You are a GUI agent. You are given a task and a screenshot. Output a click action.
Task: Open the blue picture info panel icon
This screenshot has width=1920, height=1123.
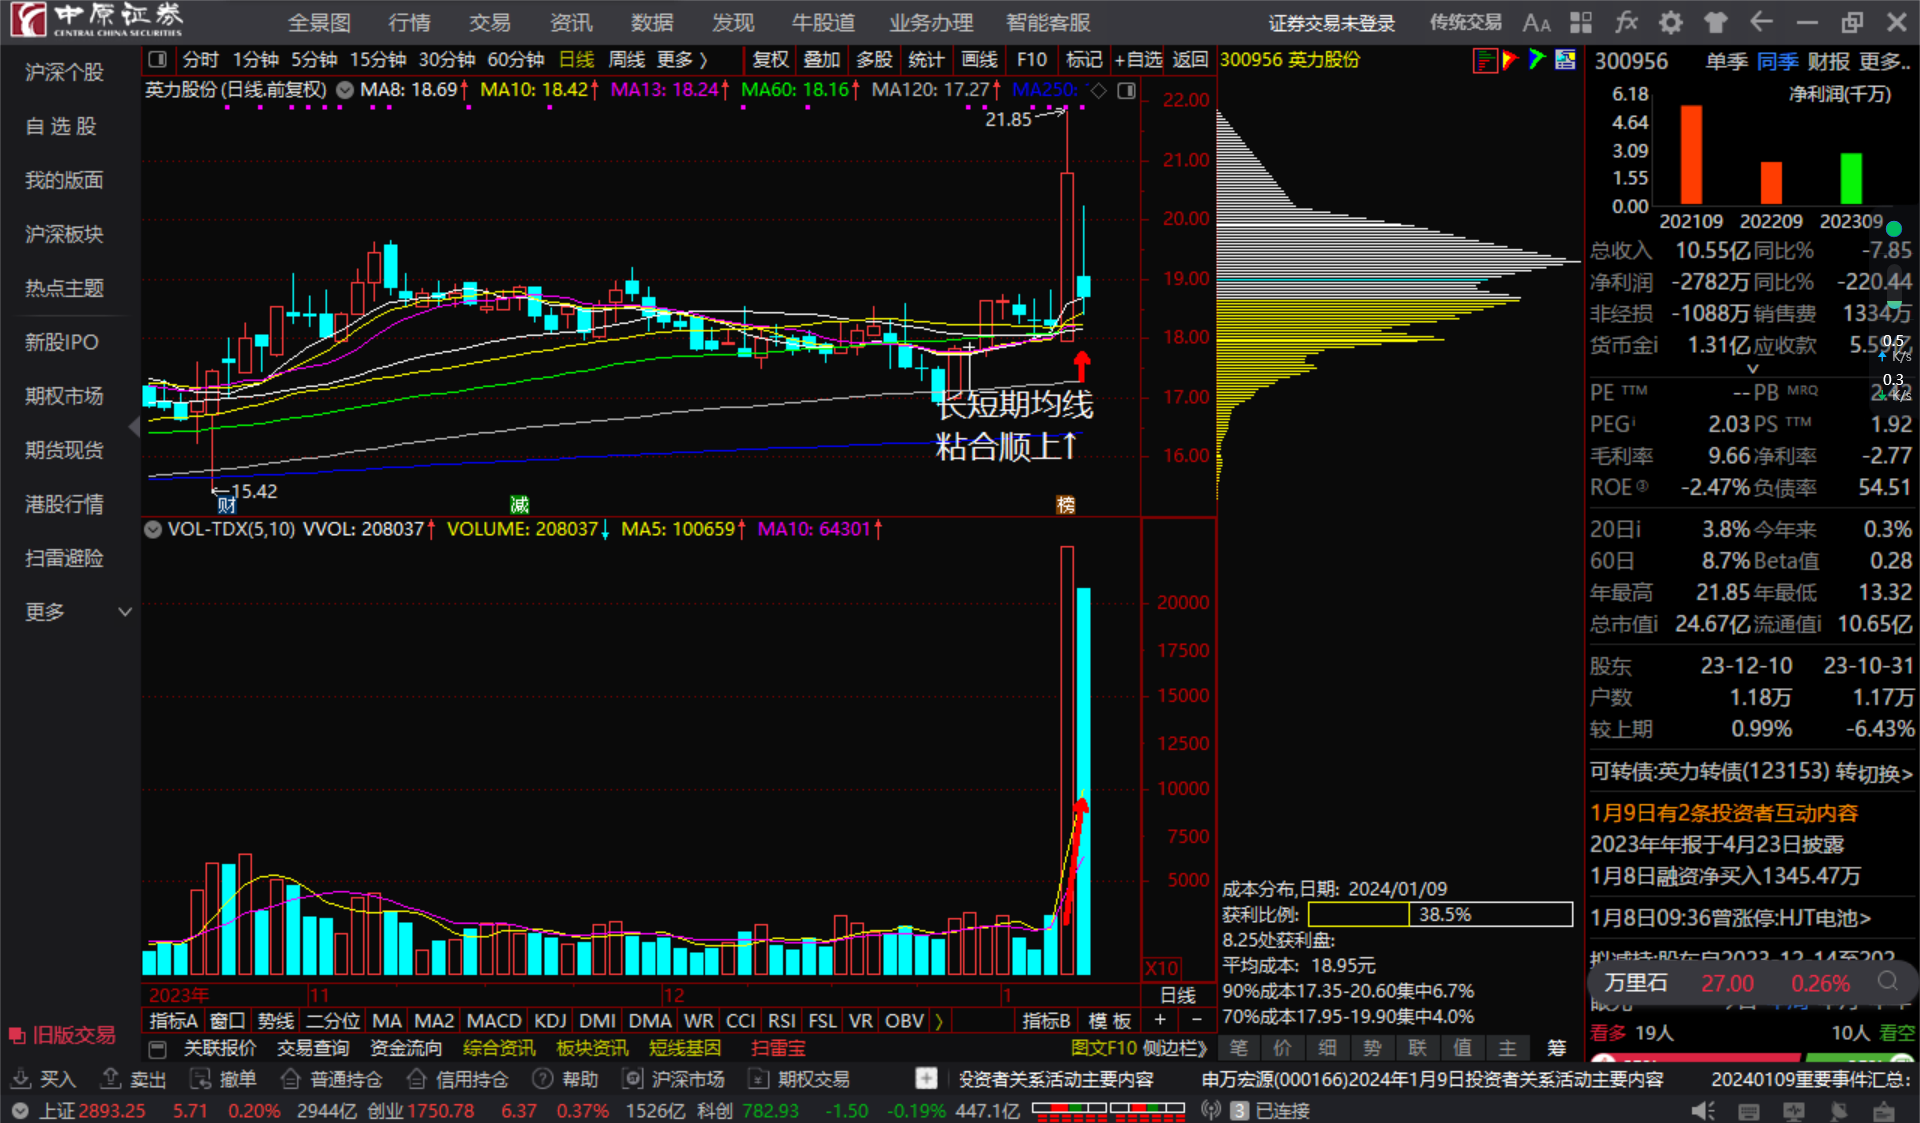coord(1565,60)
